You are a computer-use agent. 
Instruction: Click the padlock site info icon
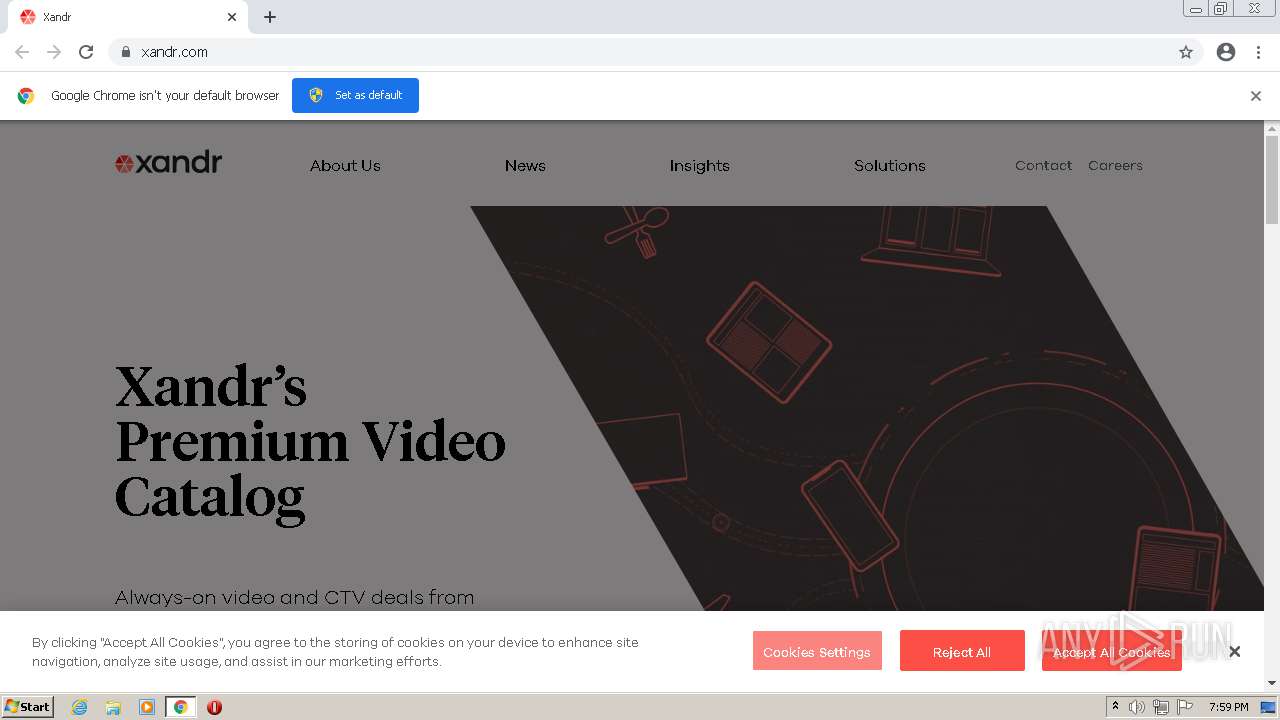pyautogui.click(x=126, y=52)
